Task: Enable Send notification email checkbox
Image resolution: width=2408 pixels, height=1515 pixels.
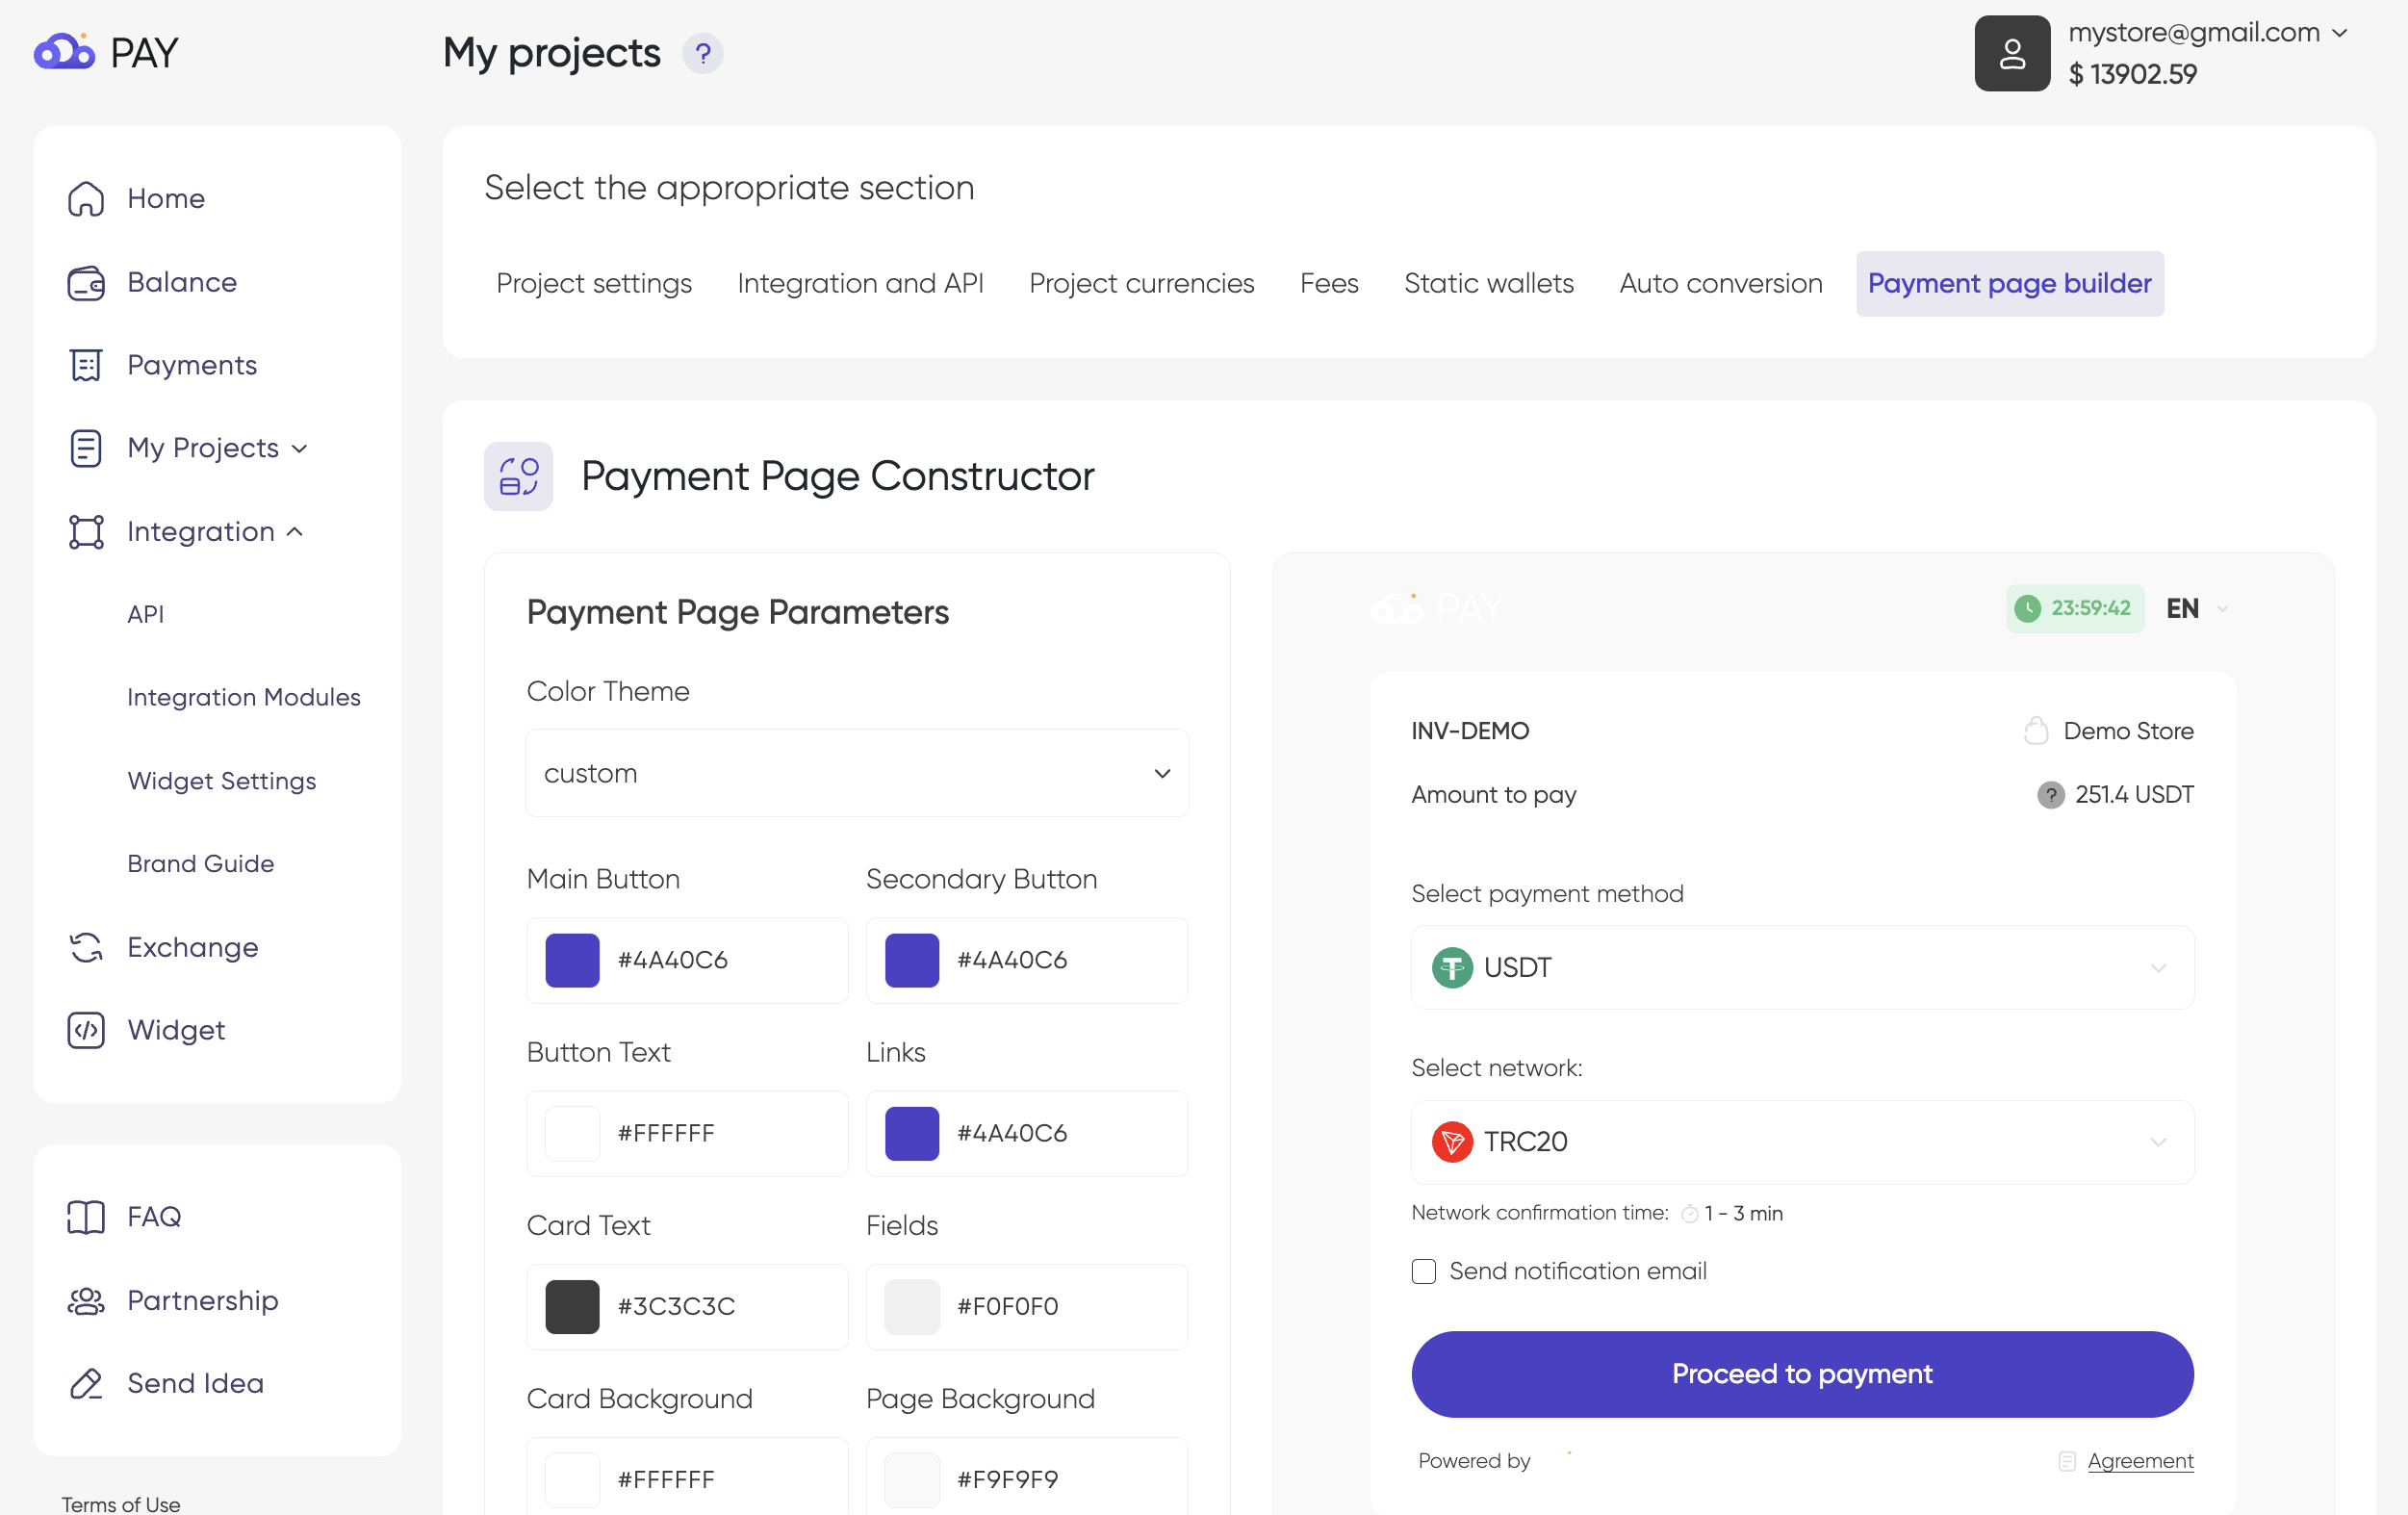Action: pos(1423,1270)
